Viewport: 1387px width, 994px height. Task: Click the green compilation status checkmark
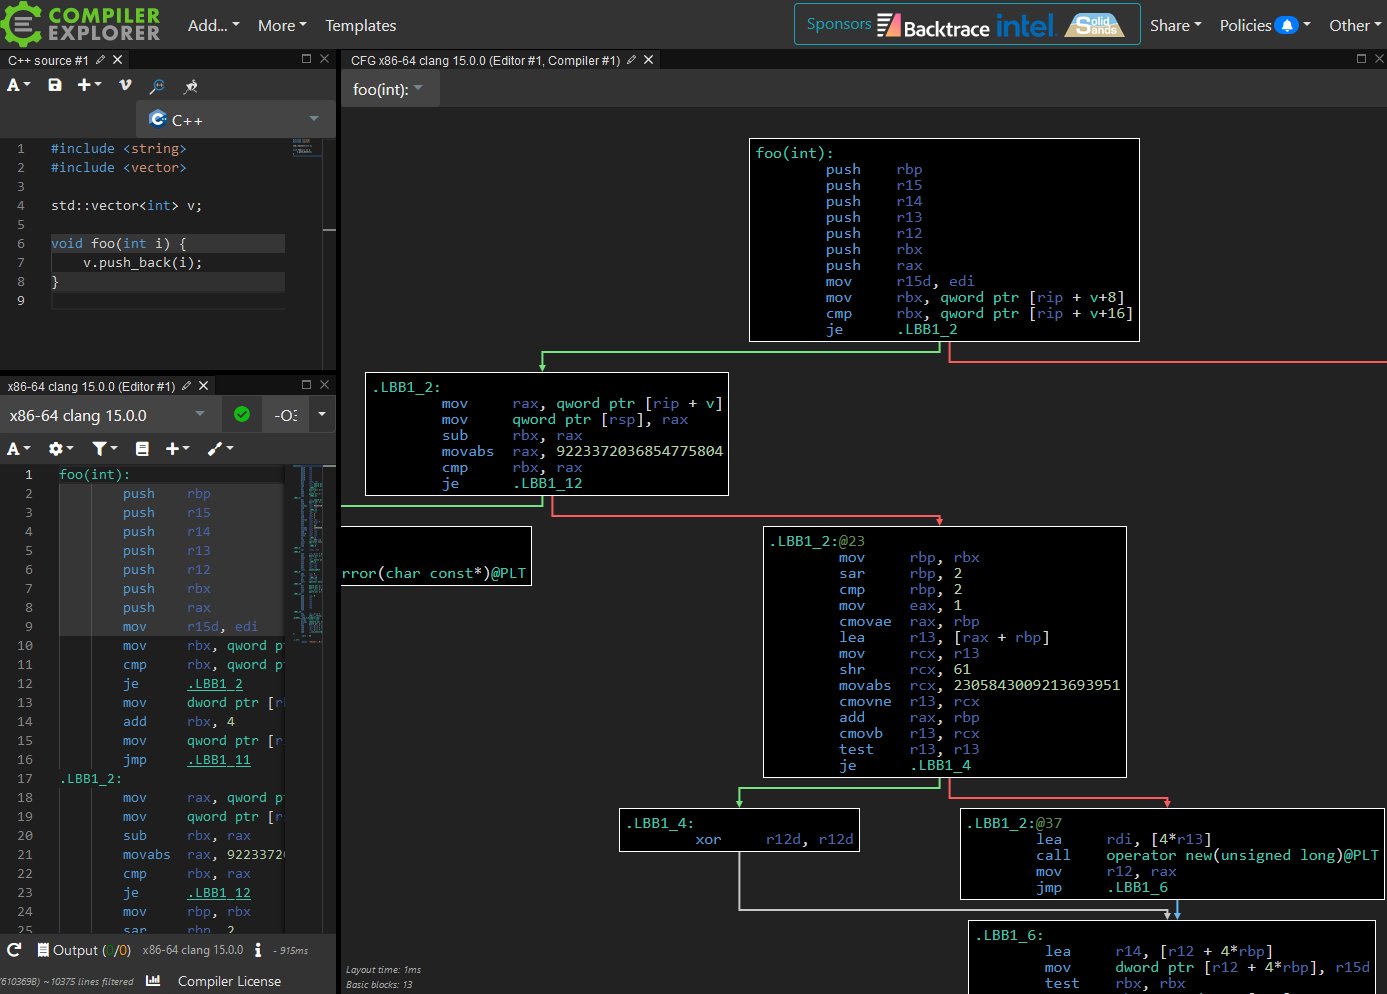click(x=242, y=414)
